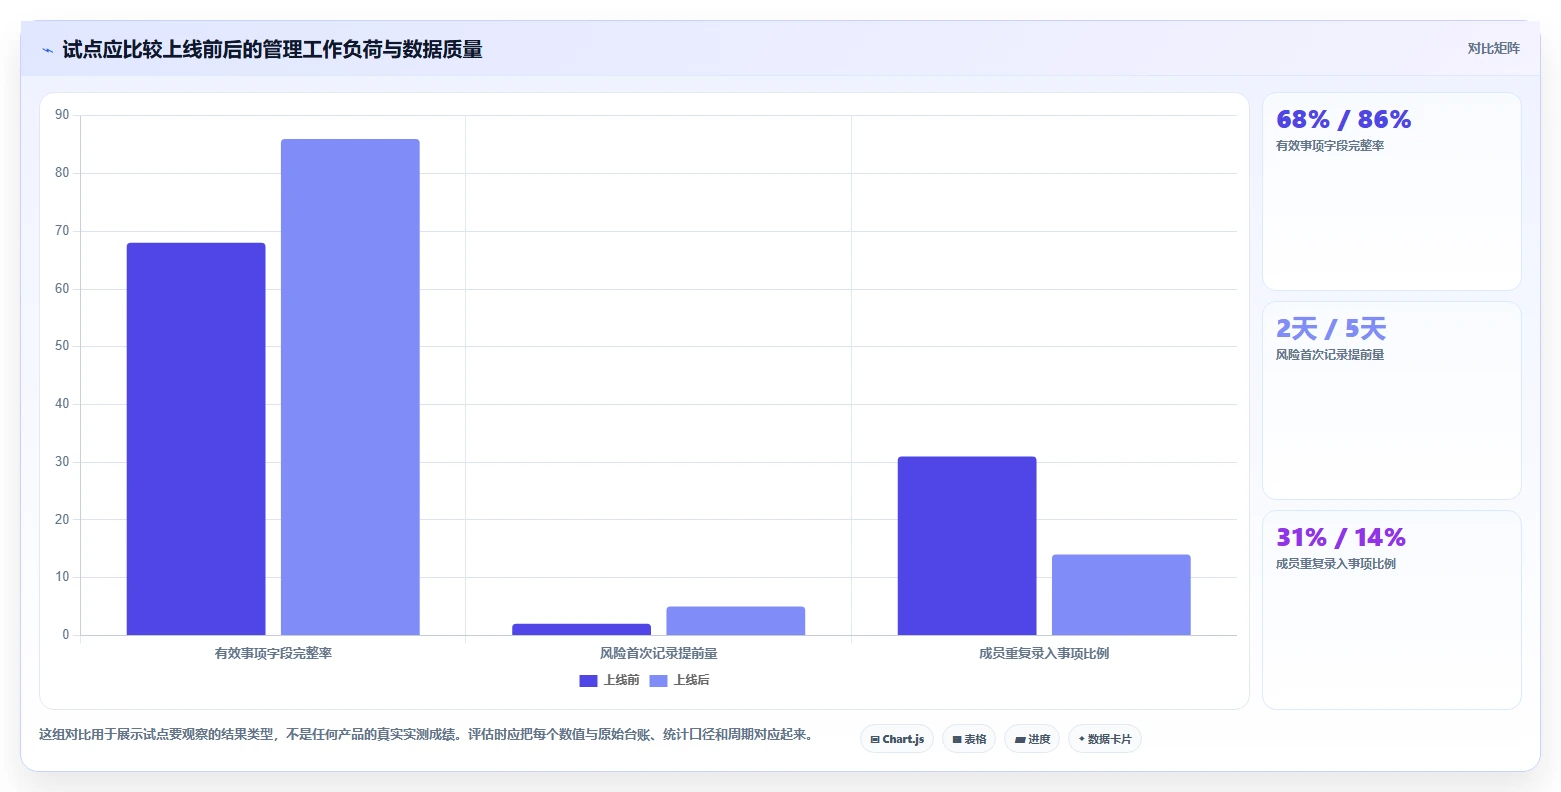Click the footnote text starting 这组对比用于展示
This screenshot has width=1561, height=792.
[428, 735]
